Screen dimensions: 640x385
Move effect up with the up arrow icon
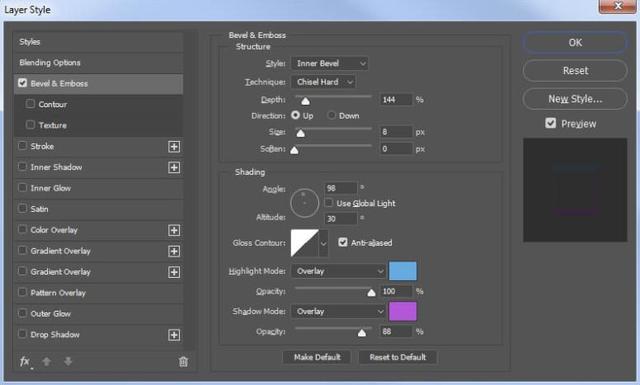[x=47, y=361]
